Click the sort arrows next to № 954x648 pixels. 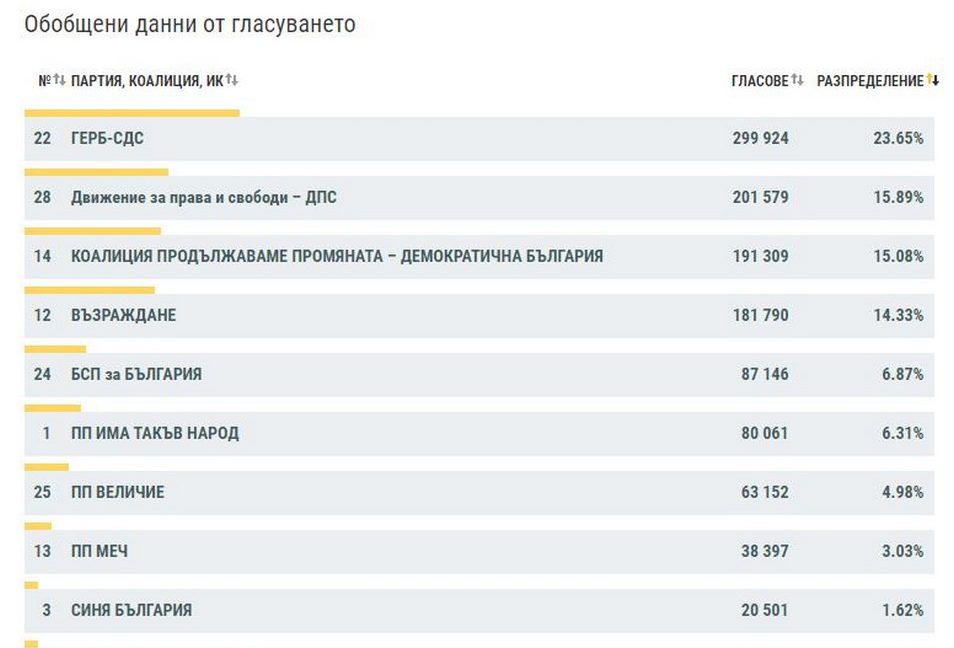60,80
